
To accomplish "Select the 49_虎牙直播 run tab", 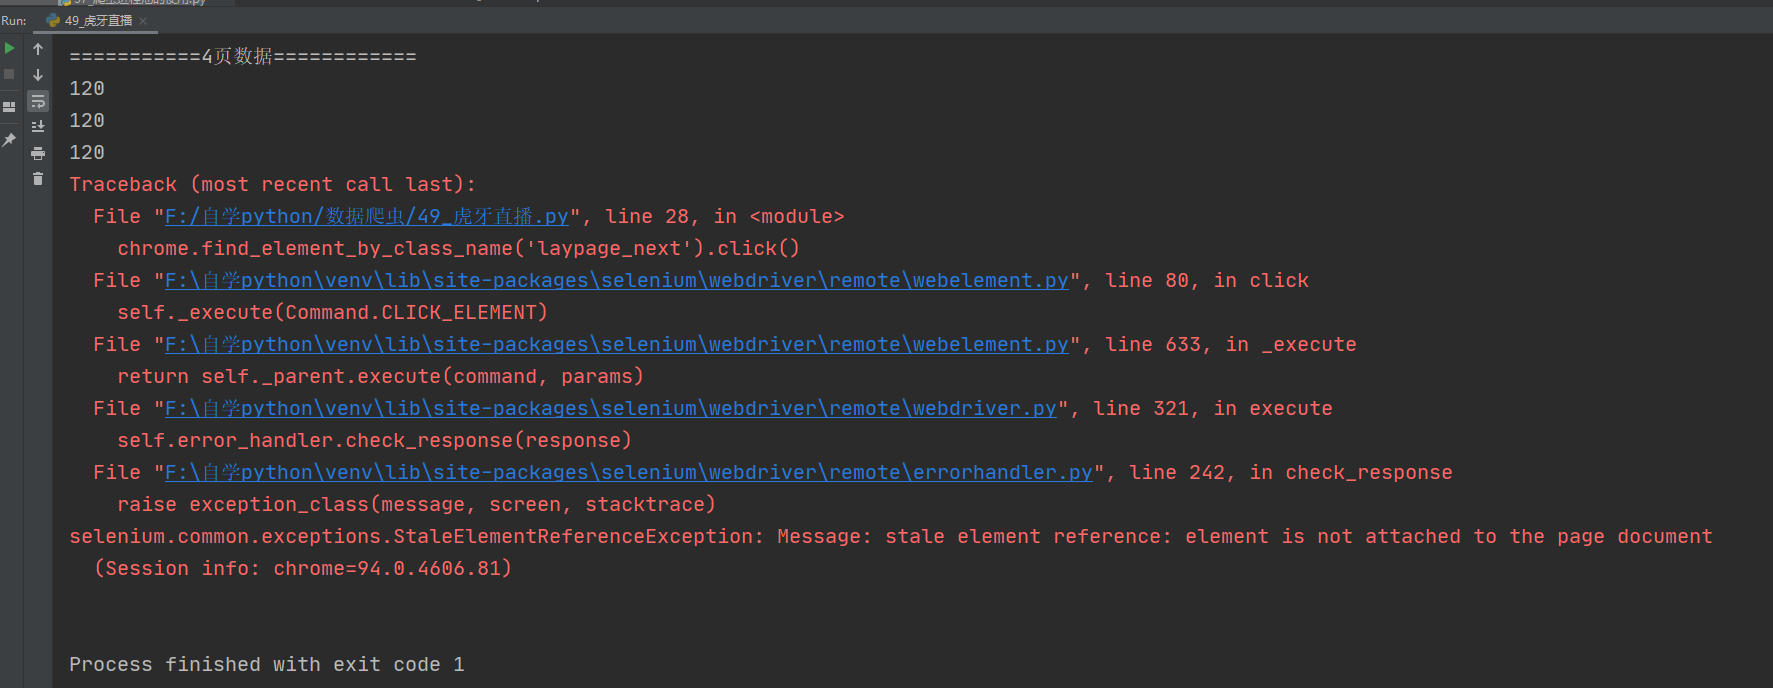I will tap(97, 21).
